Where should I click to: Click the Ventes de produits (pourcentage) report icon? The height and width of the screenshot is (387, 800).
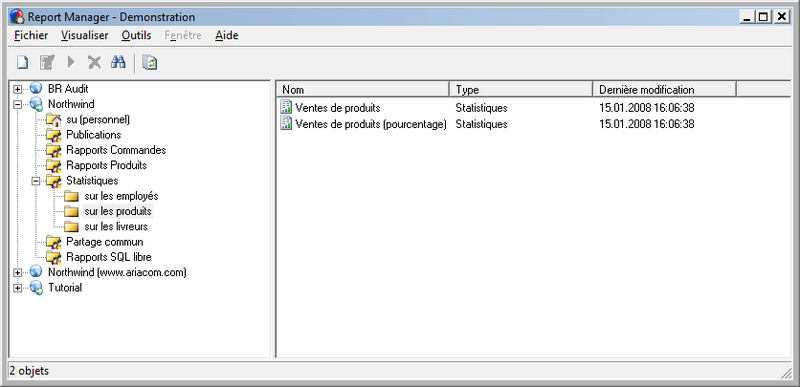(287, 123)
